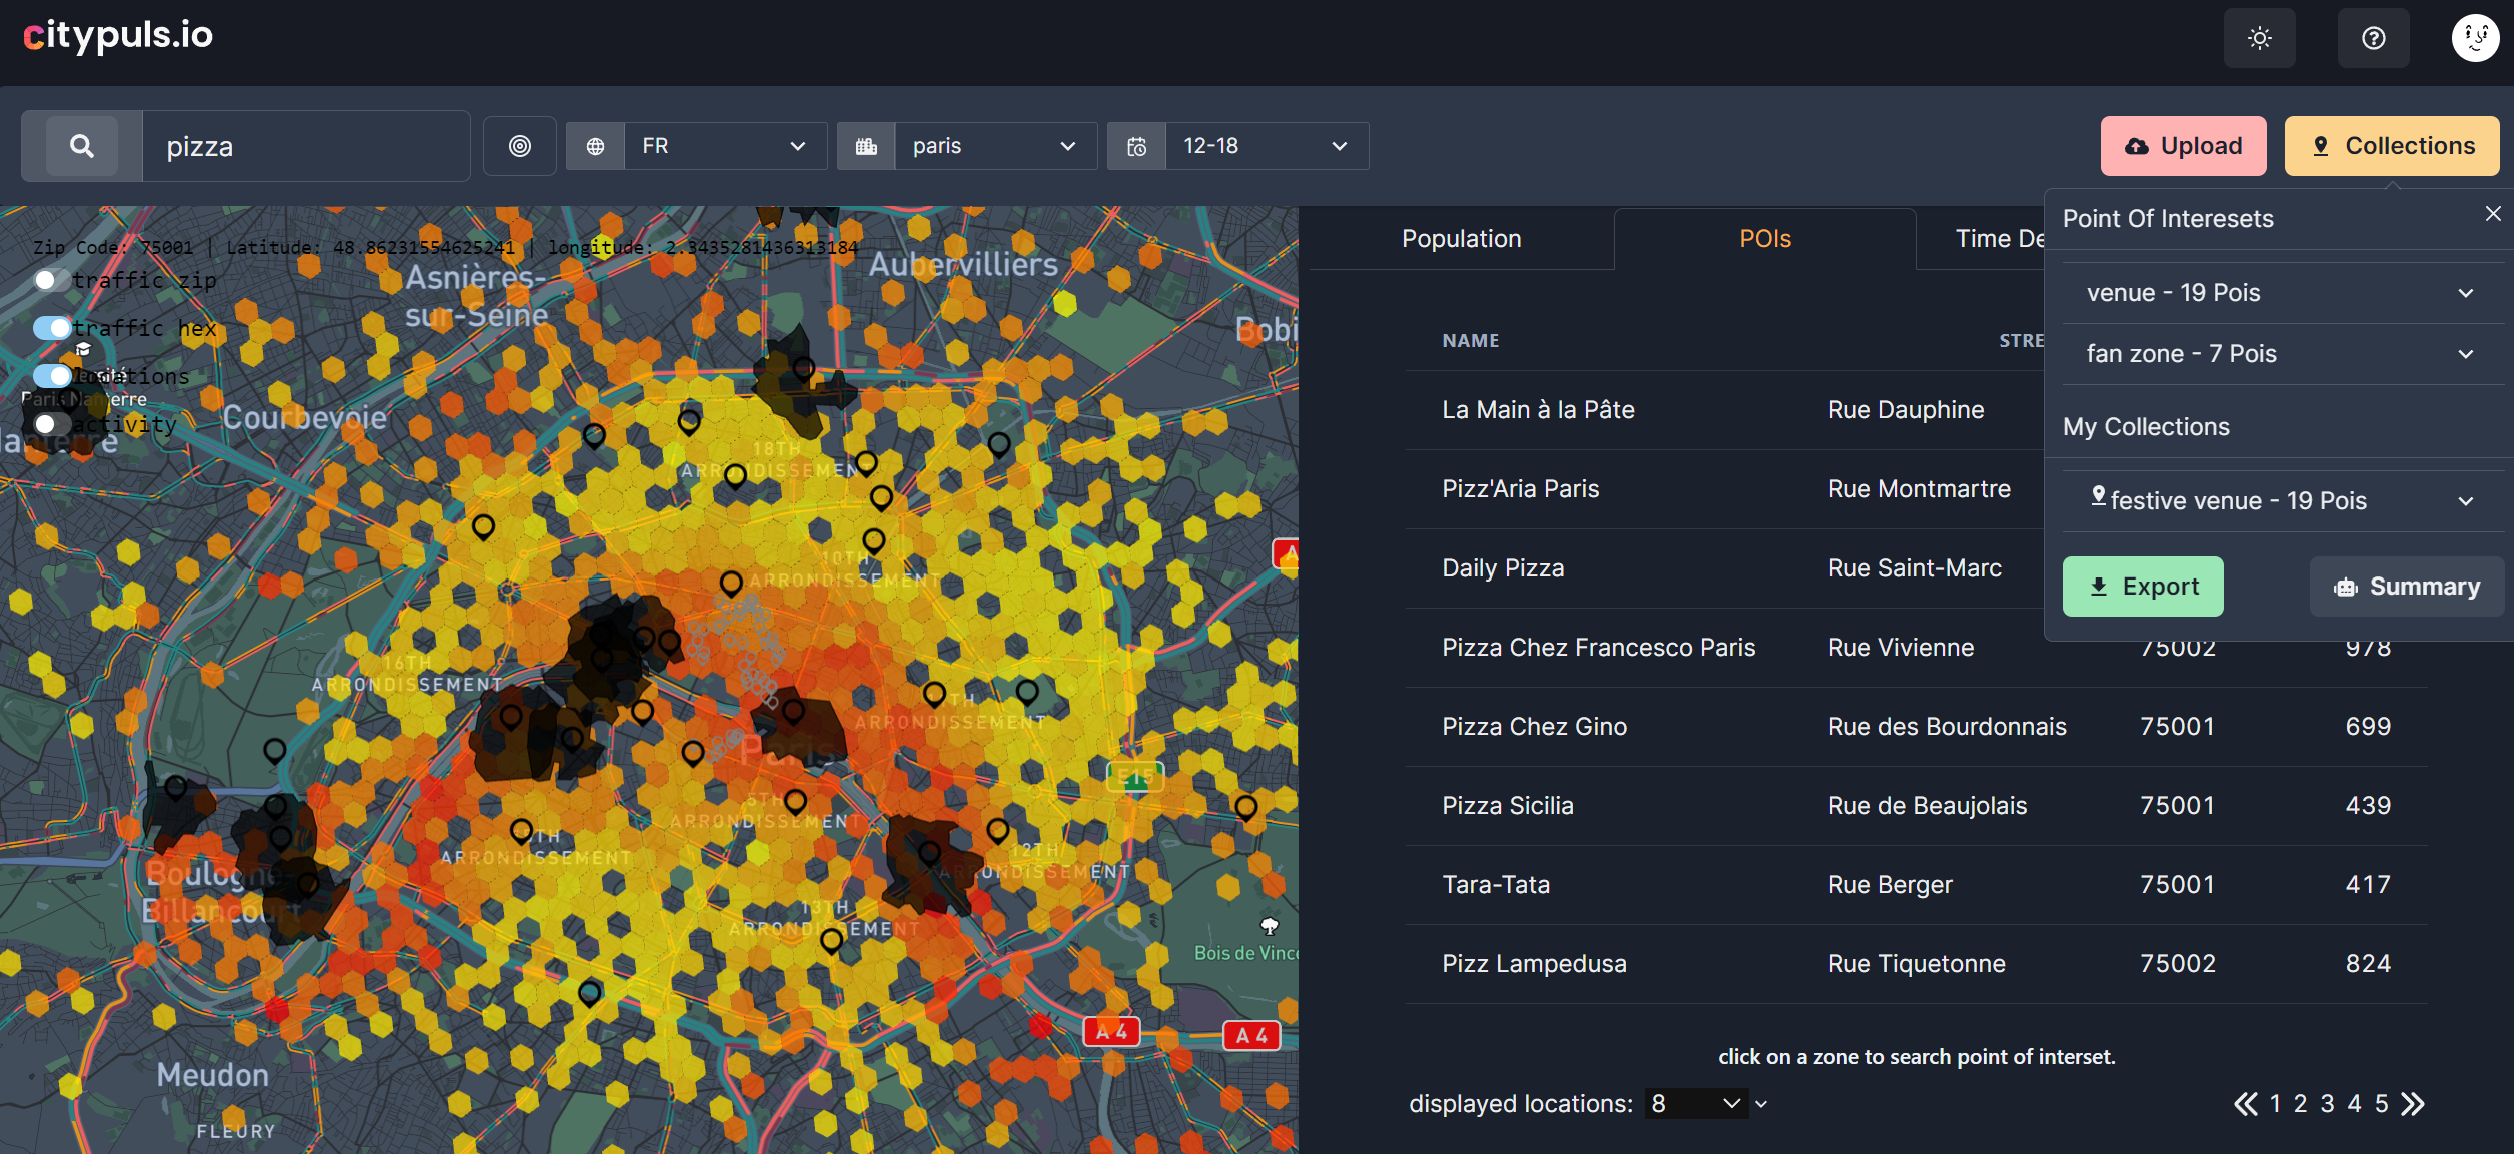Click the upload icon button
The image size is (2514, 1154).
tap(2184, 146)
